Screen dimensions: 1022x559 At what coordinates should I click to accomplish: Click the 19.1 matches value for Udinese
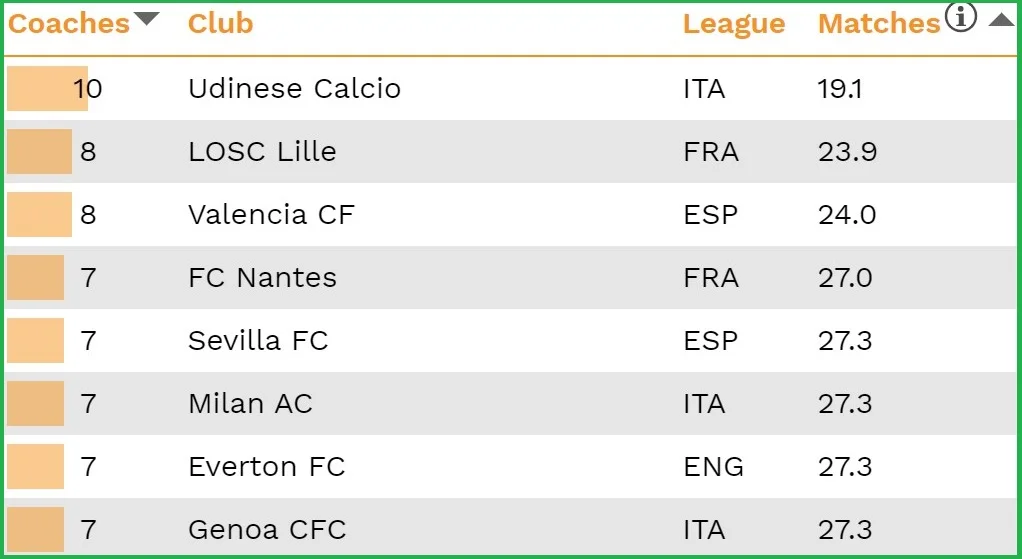pos(840,89)
